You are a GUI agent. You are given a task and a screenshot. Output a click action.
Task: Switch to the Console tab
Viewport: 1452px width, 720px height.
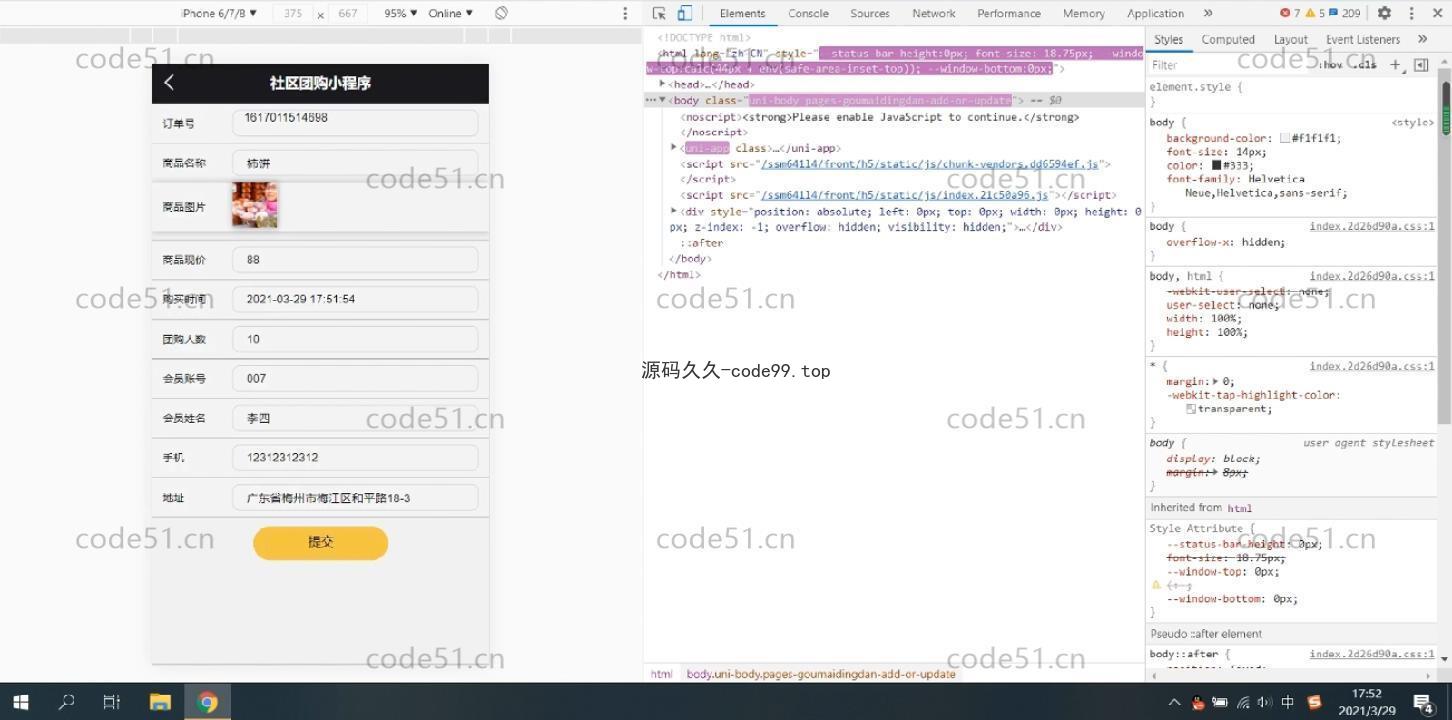pos(808,13)
